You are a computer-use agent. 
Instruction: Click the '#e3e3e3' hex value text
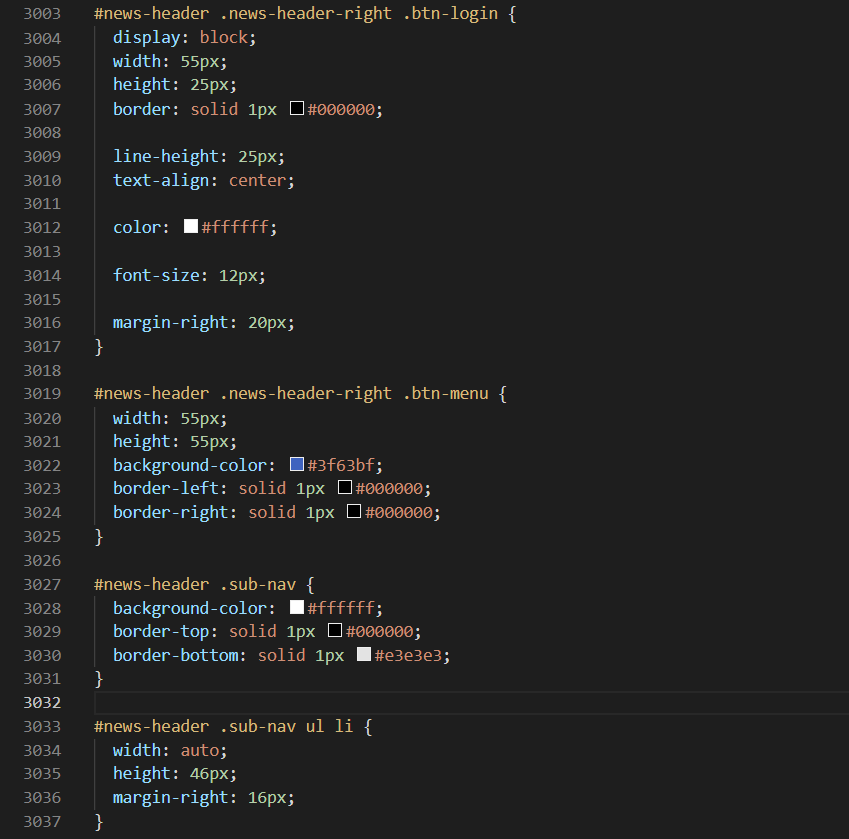pos(408,656)
